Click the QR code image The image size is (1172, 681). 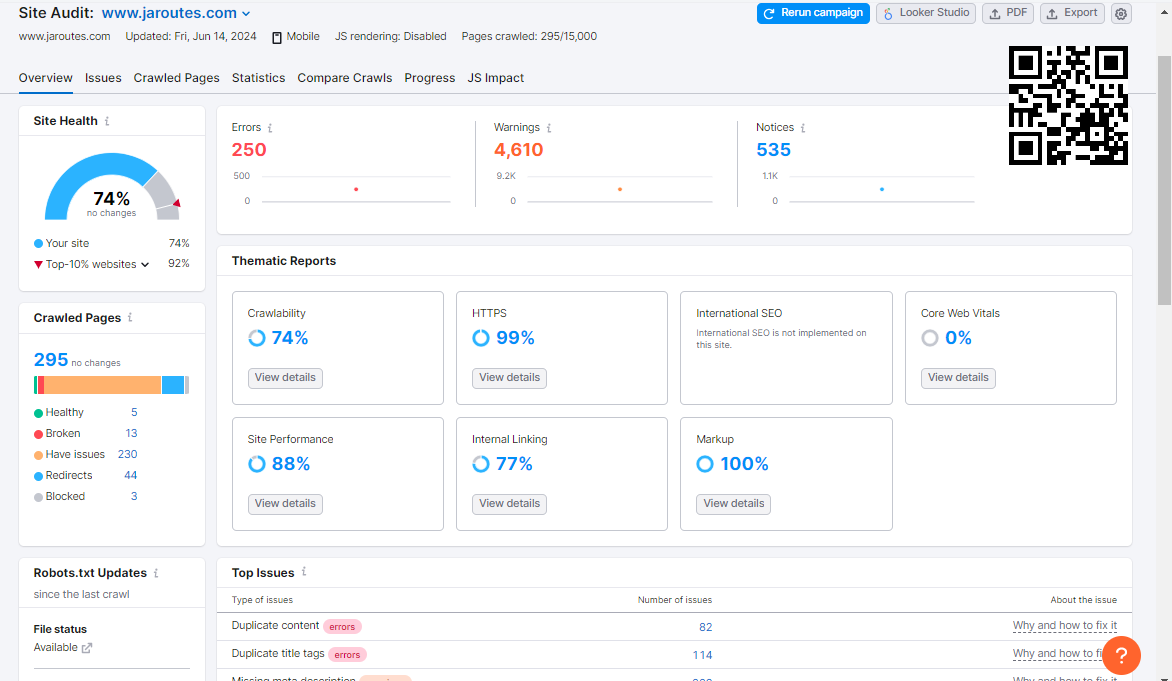pos(1068,105)
